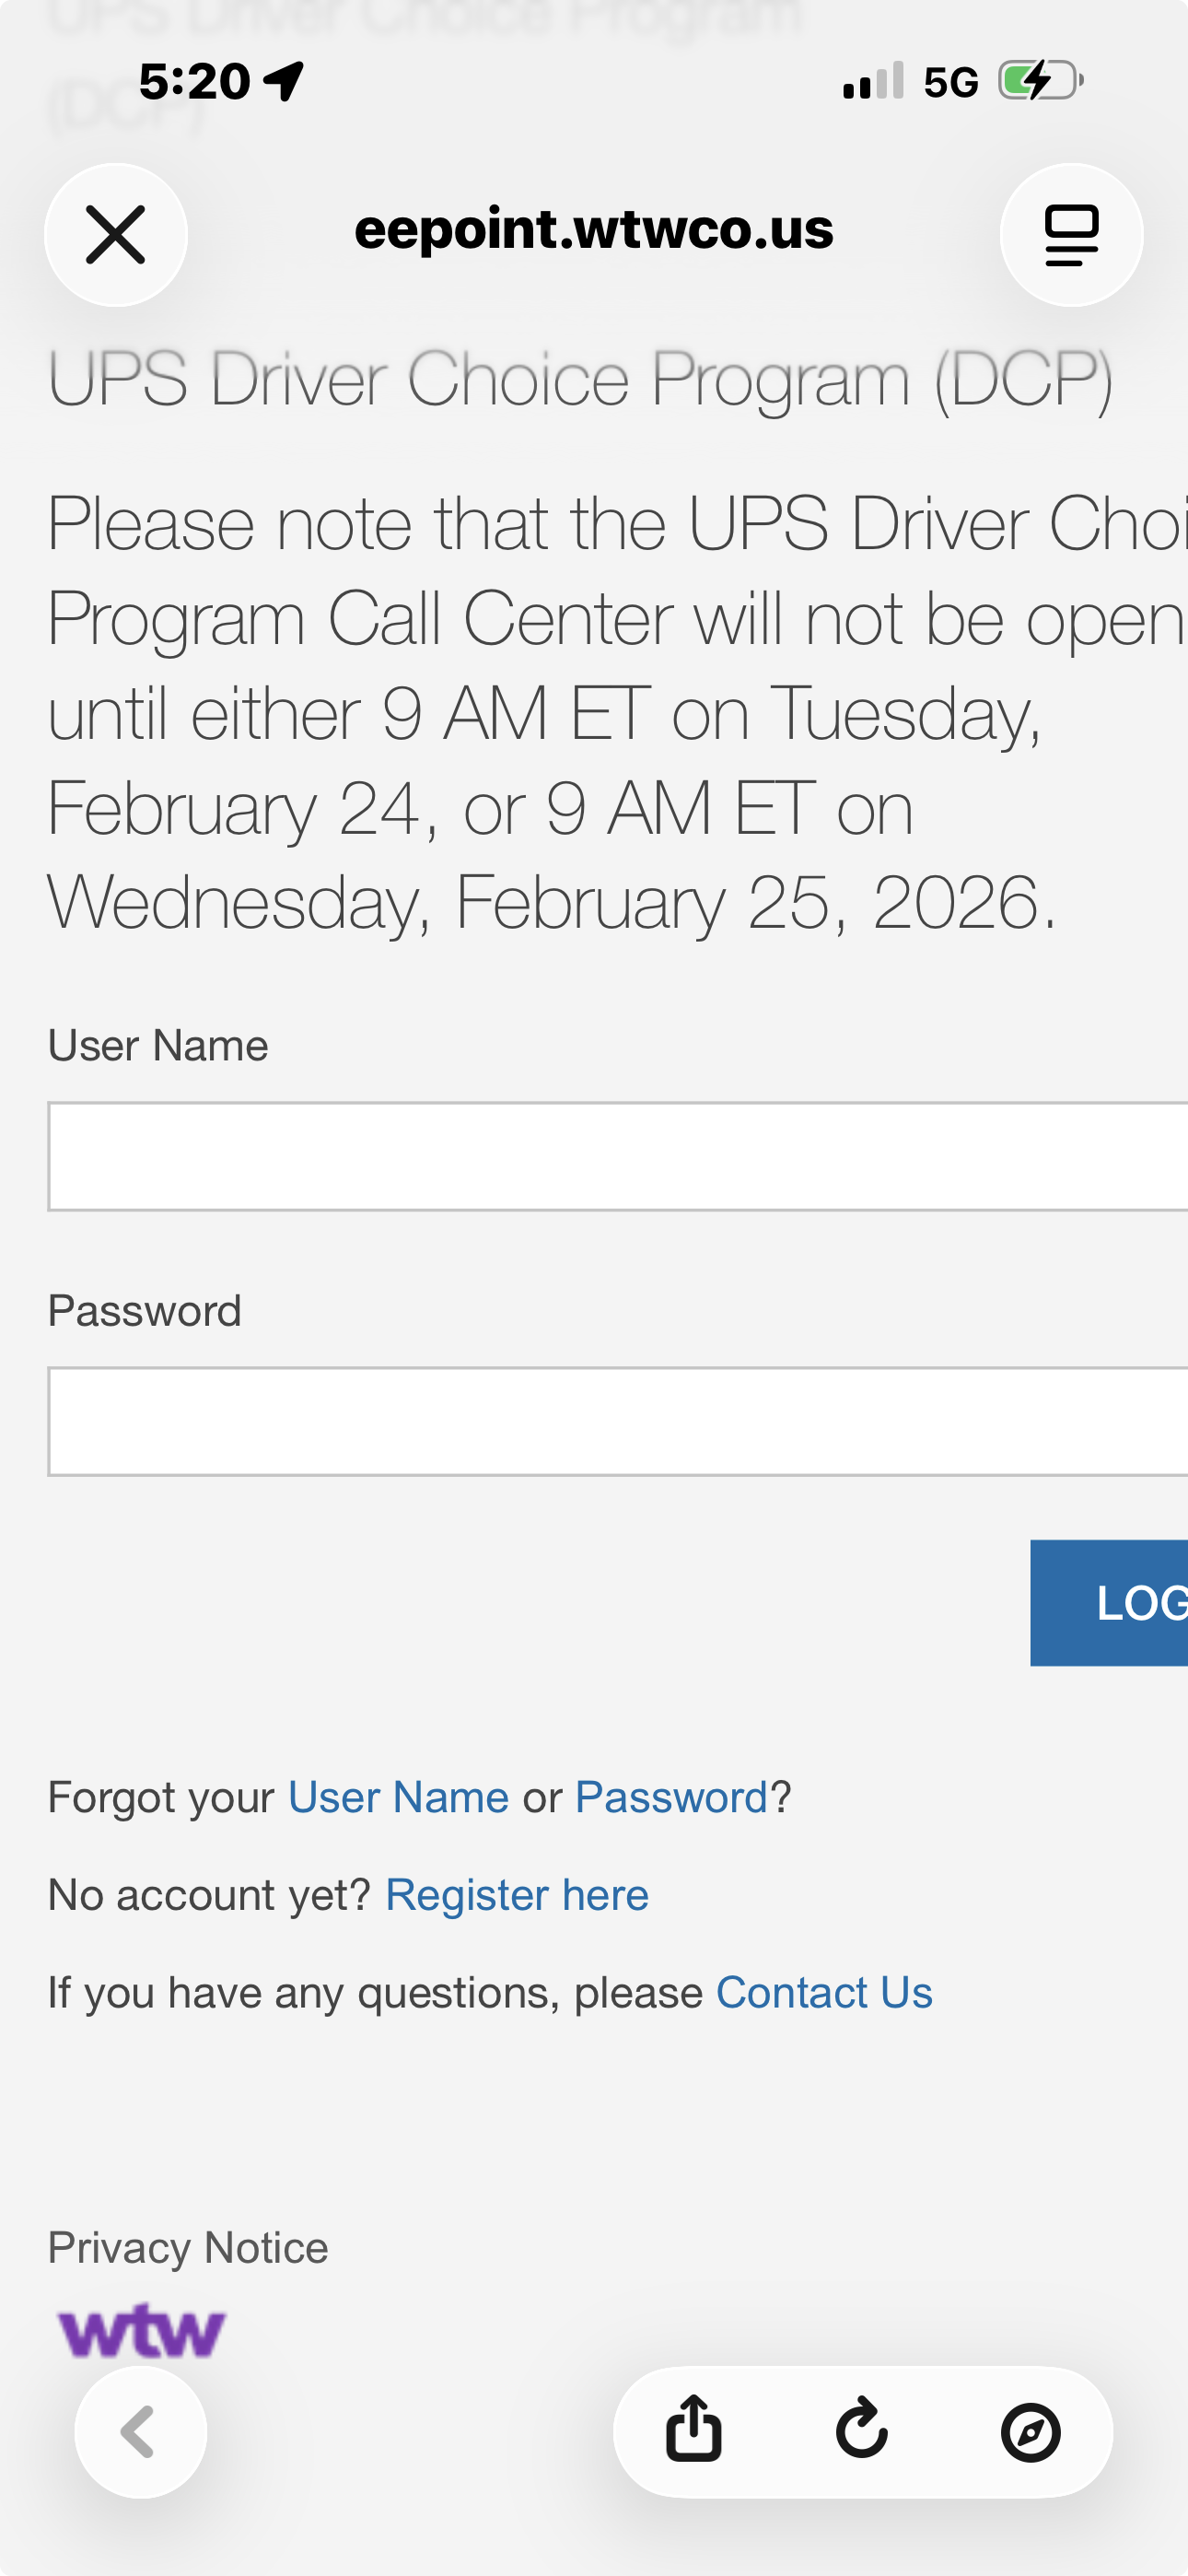The image size is (1188, 2576).
Task: Tap the purple wtw logo
Action: (x=142, y=2331)
